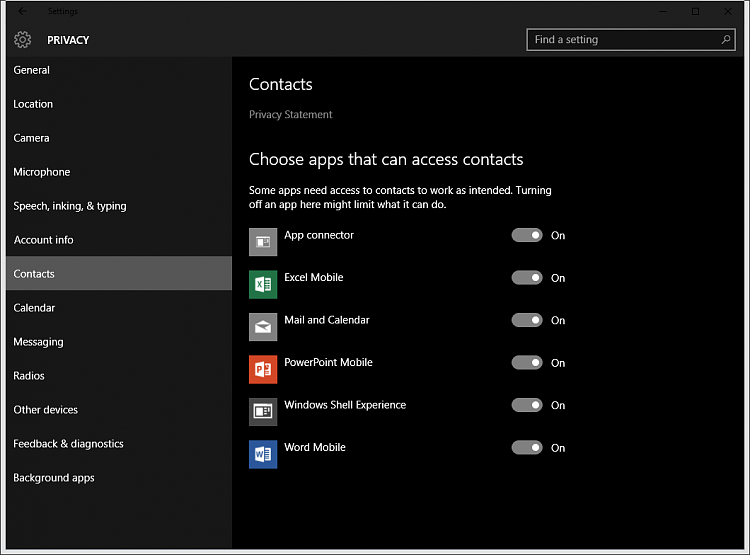Open Account info settings
The width and height of the screenshot is (750, 555).
click(119, 240)
